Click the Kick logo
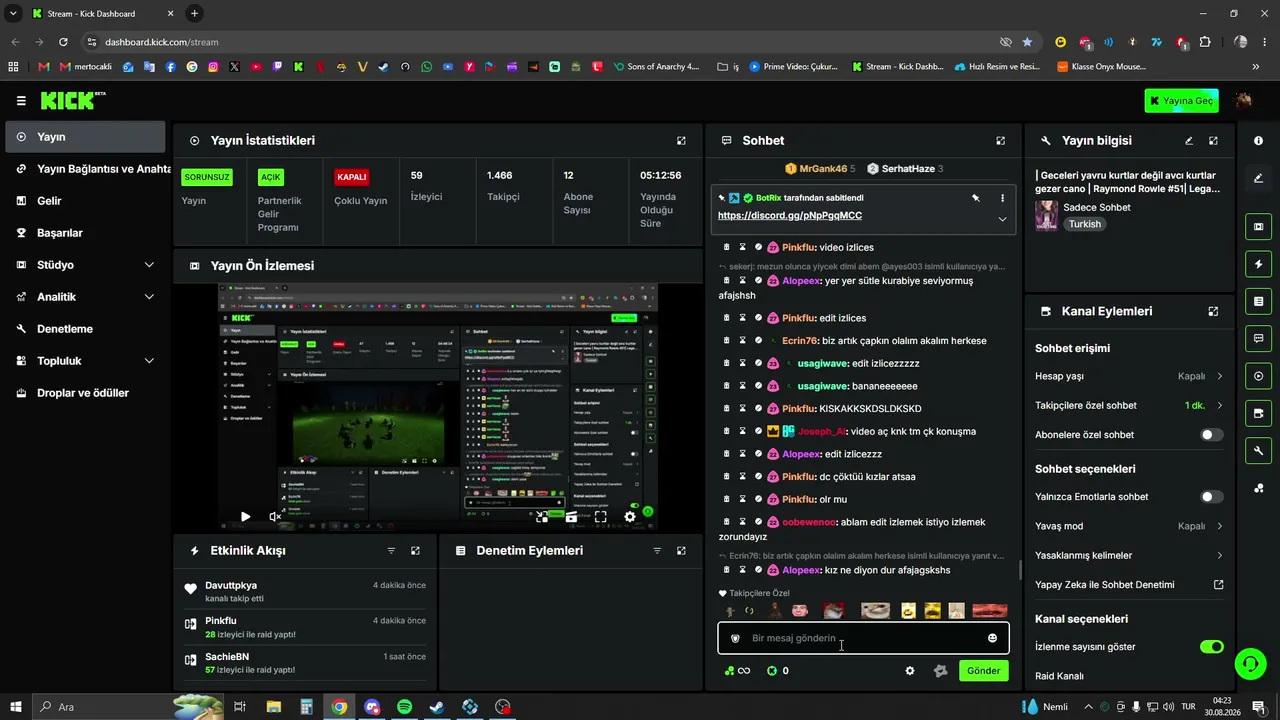Viewport: 1280px width, 720px height. [x=72, y=101]
